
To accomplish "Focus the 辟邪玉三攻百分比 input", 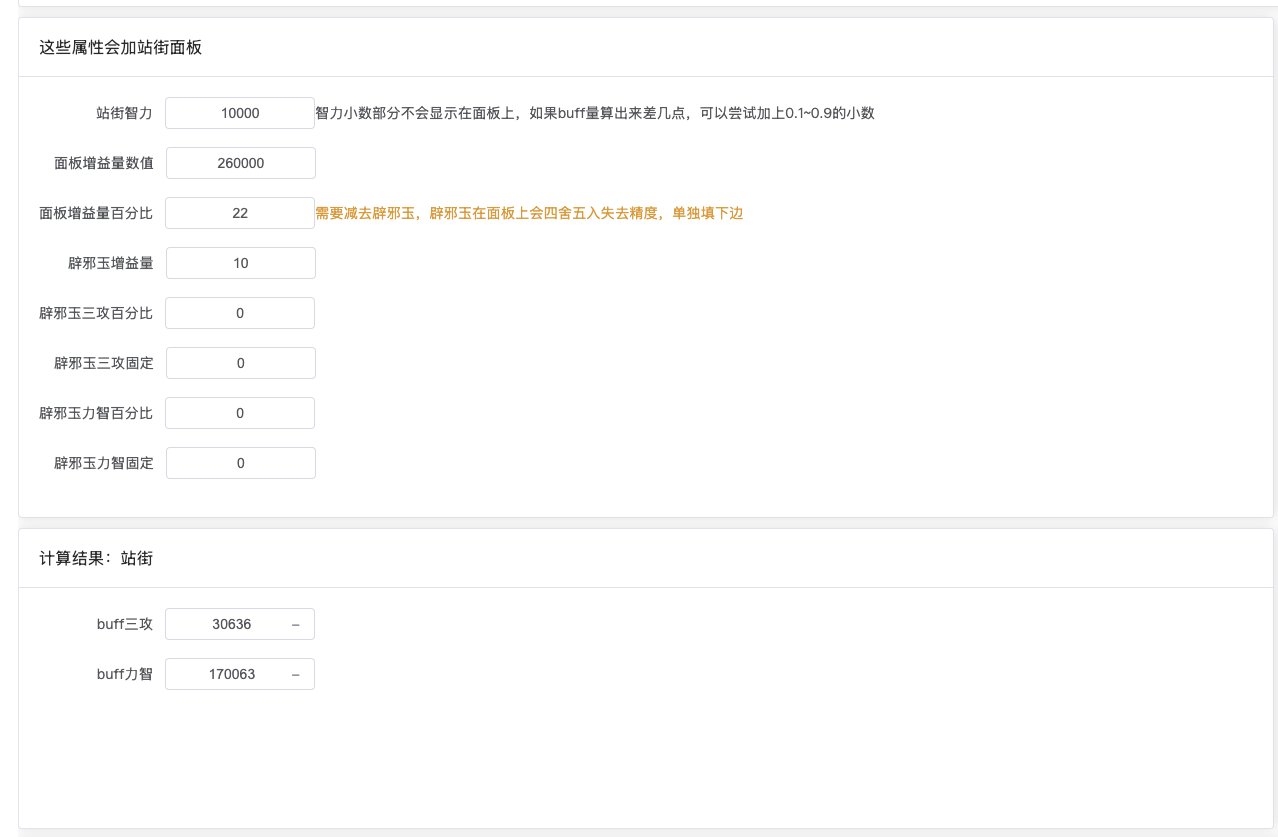I will point(240,313).
